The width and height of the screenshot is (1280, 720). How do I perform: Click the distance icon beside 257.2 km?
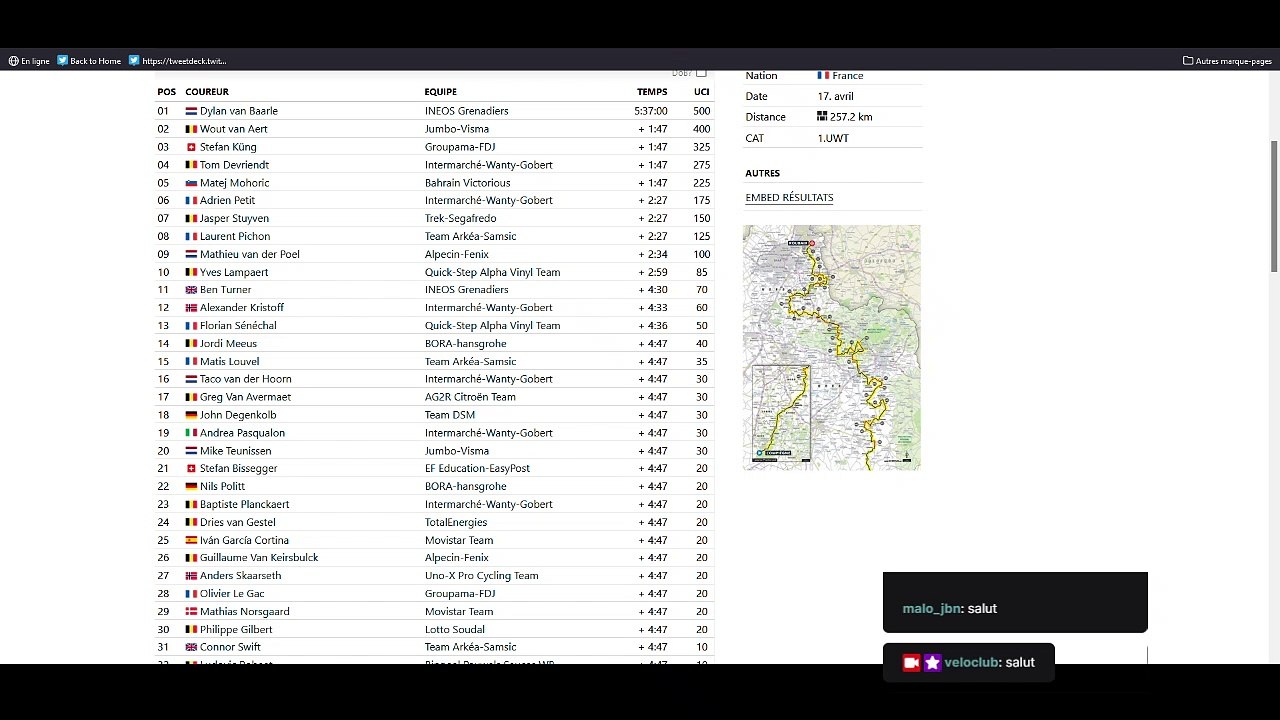822,117
